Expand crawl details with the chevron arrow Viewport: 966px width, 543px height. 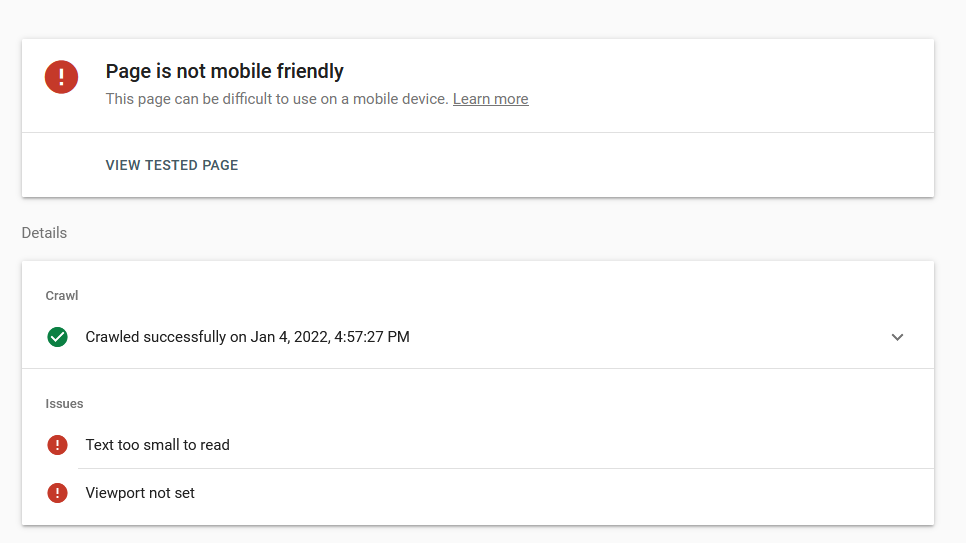point(897,337)
